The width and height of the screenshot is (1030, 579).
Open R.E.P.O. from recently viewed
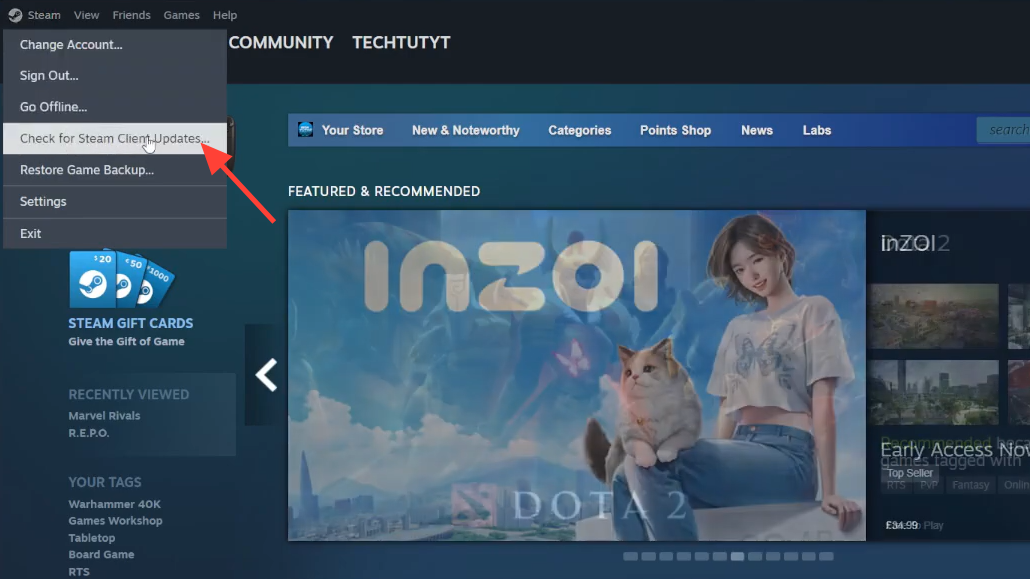click(x=89, y=433)
